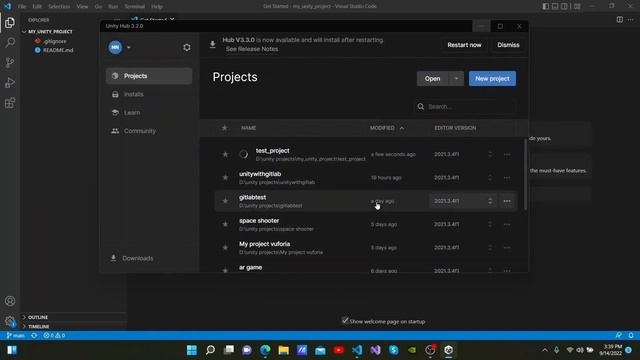640x360 pixels.
Task: Star the unitywithgitlab project
Action: coord(225,178)
